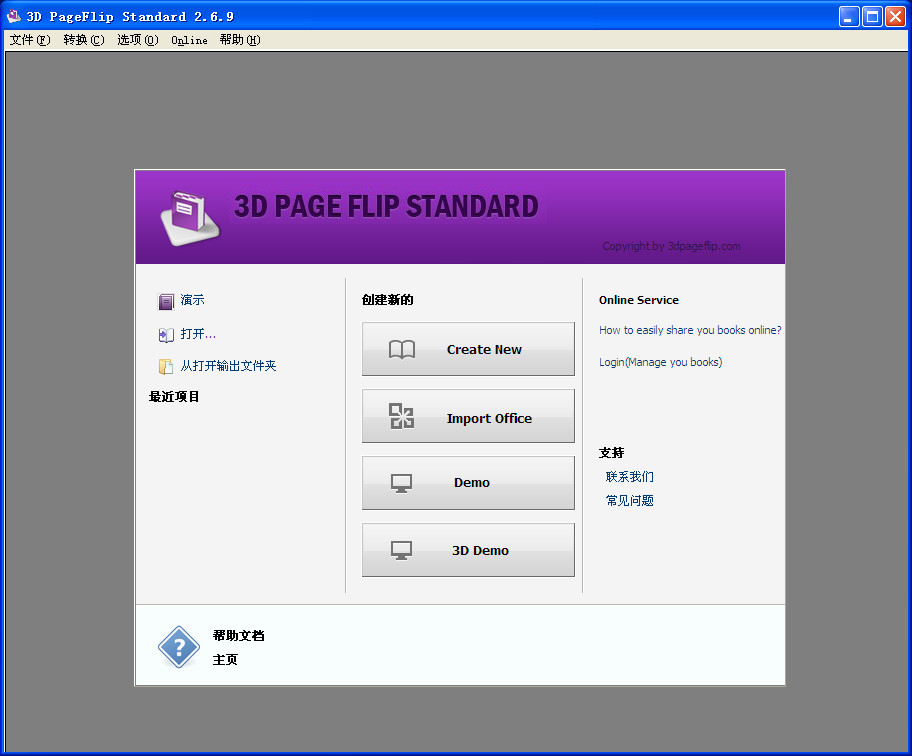This screenshot has width=912, height=756.
Task: Open the Online menu
Action: pyautogui.click(x=189, y=40)
